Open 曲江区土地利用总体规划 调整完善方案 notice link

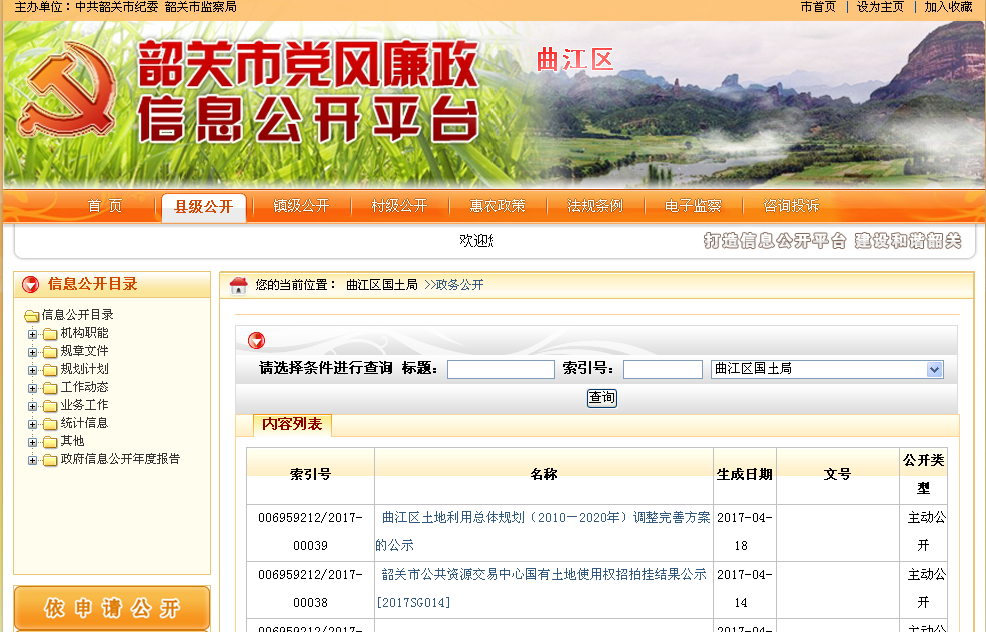543,531
